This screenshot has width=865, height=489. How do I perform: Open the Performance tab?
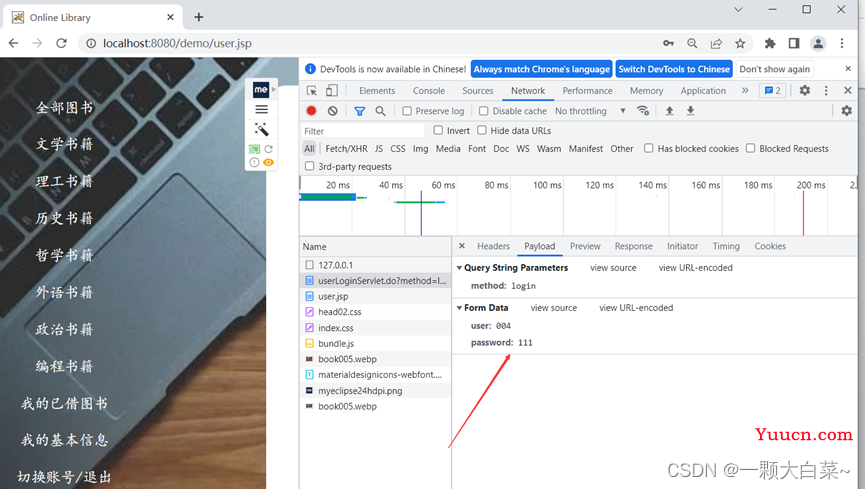pos(588,91)
